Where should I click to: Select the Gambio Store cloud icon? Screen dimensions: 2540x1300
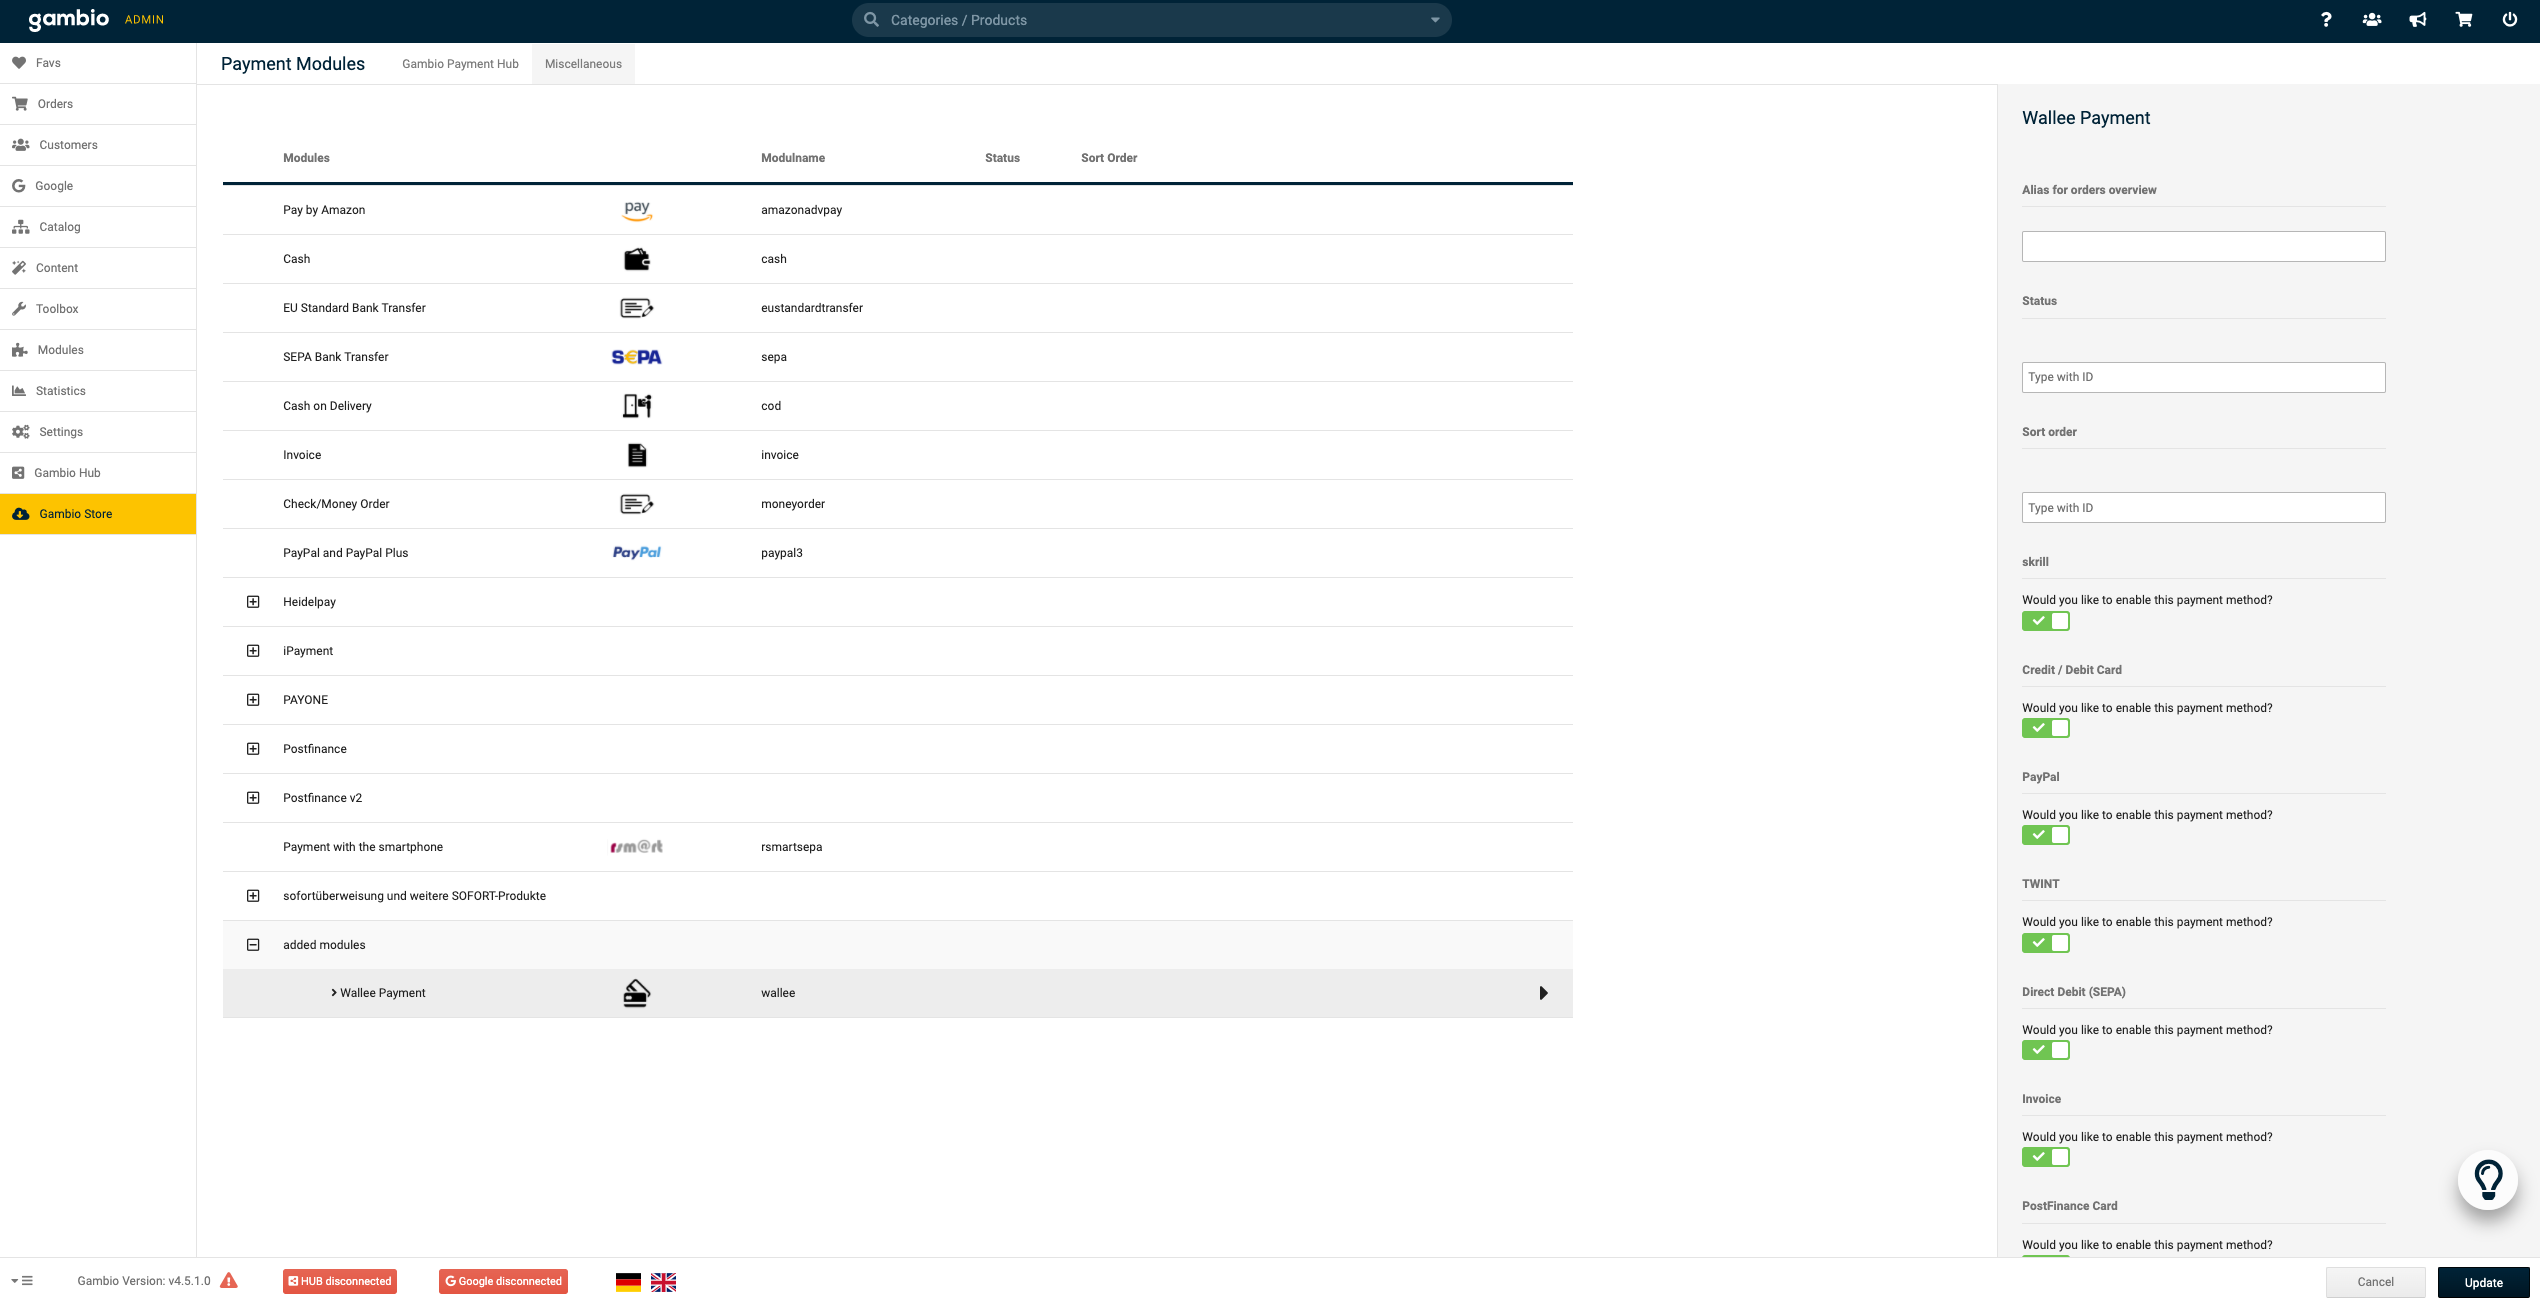coord(21,513)
